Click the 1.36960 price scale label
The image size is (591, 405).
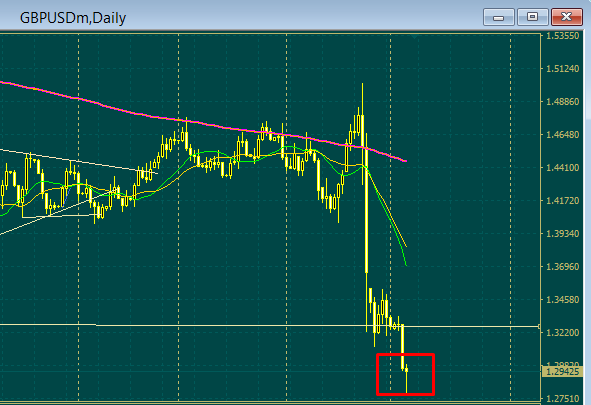point(562,267)
